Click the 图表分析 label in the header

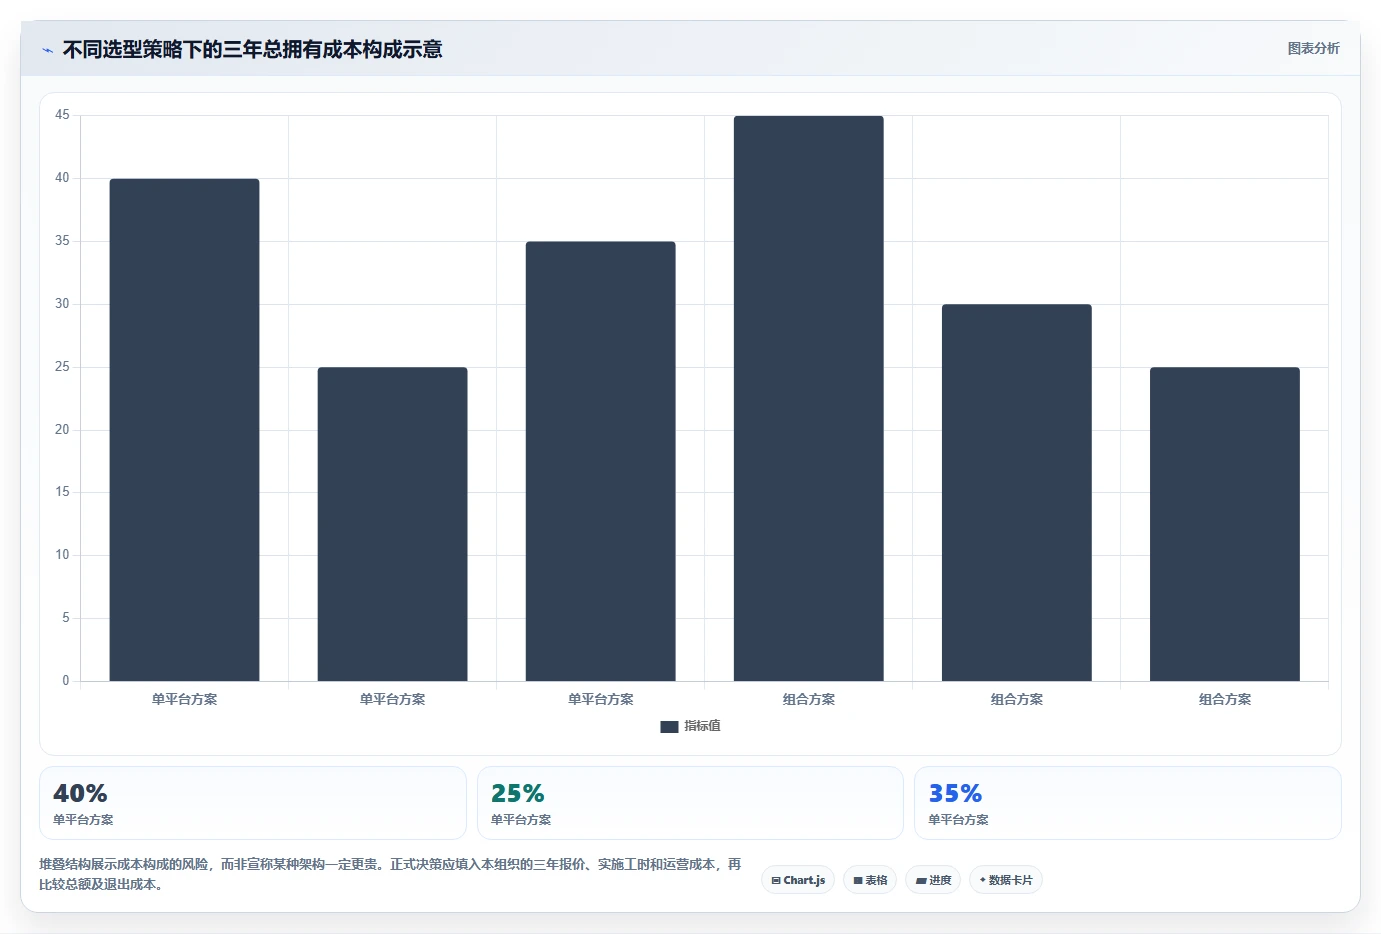[x=1313, y=48]
